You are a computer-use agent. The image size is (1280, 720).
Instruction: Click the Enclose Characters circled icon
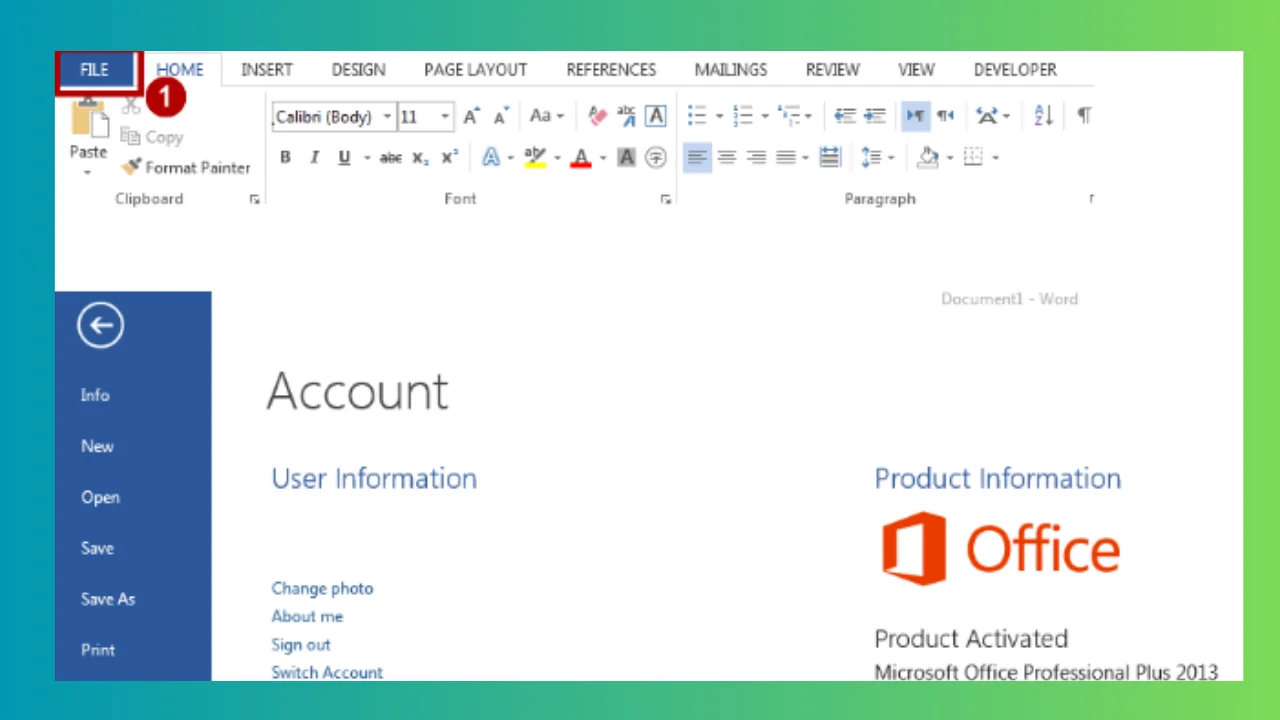click(656, 157)
